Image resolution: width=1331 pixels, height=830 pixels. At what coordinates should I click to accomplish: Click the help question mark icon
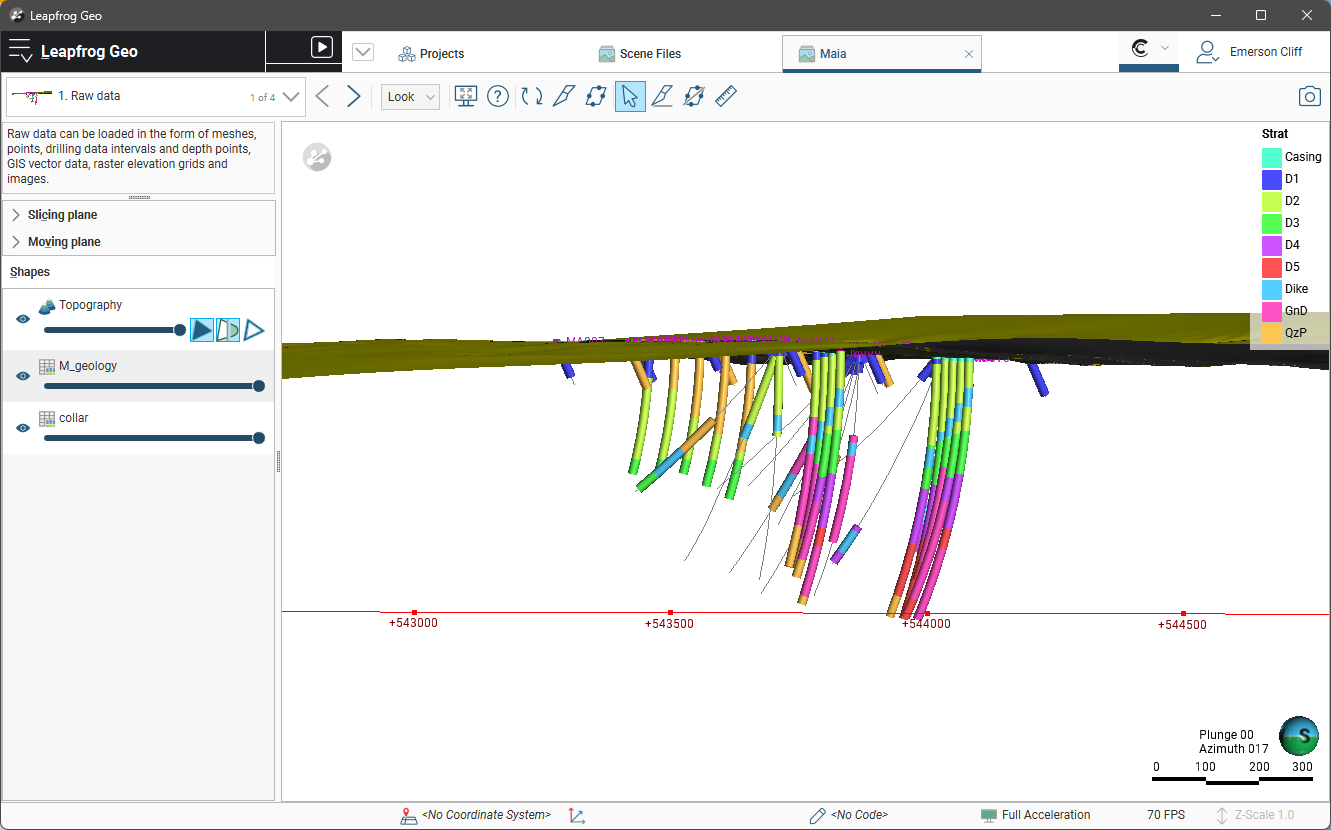point(498,97)
